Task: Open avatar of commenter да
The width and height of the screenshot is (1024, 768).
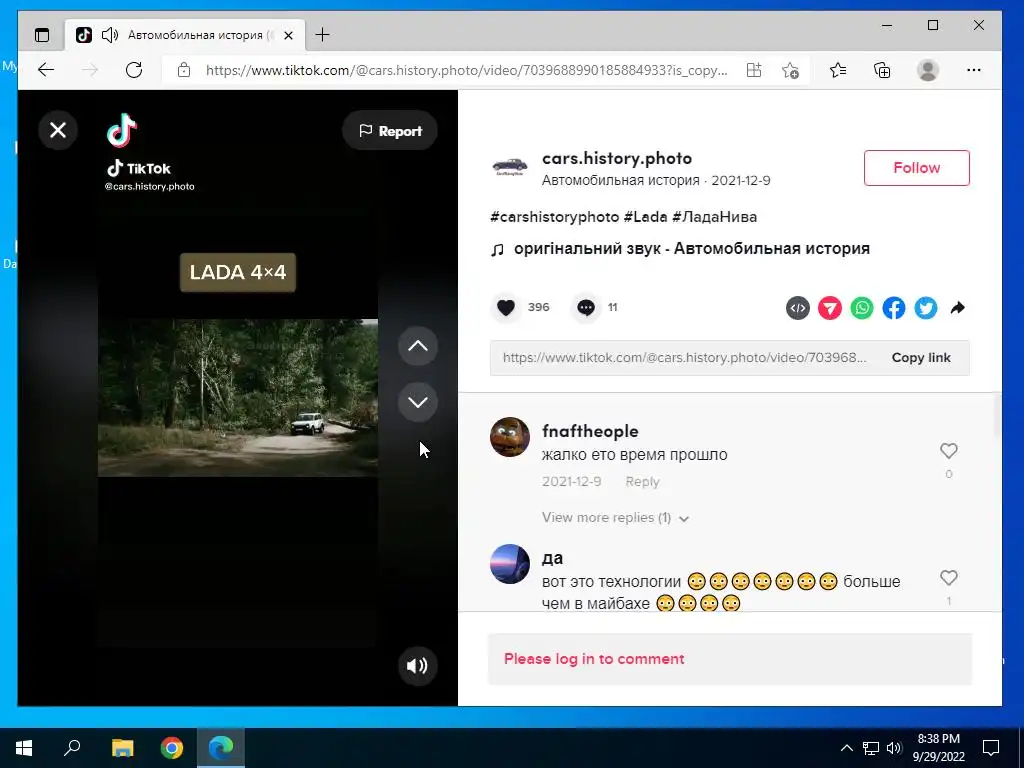Action: [510, 564]
